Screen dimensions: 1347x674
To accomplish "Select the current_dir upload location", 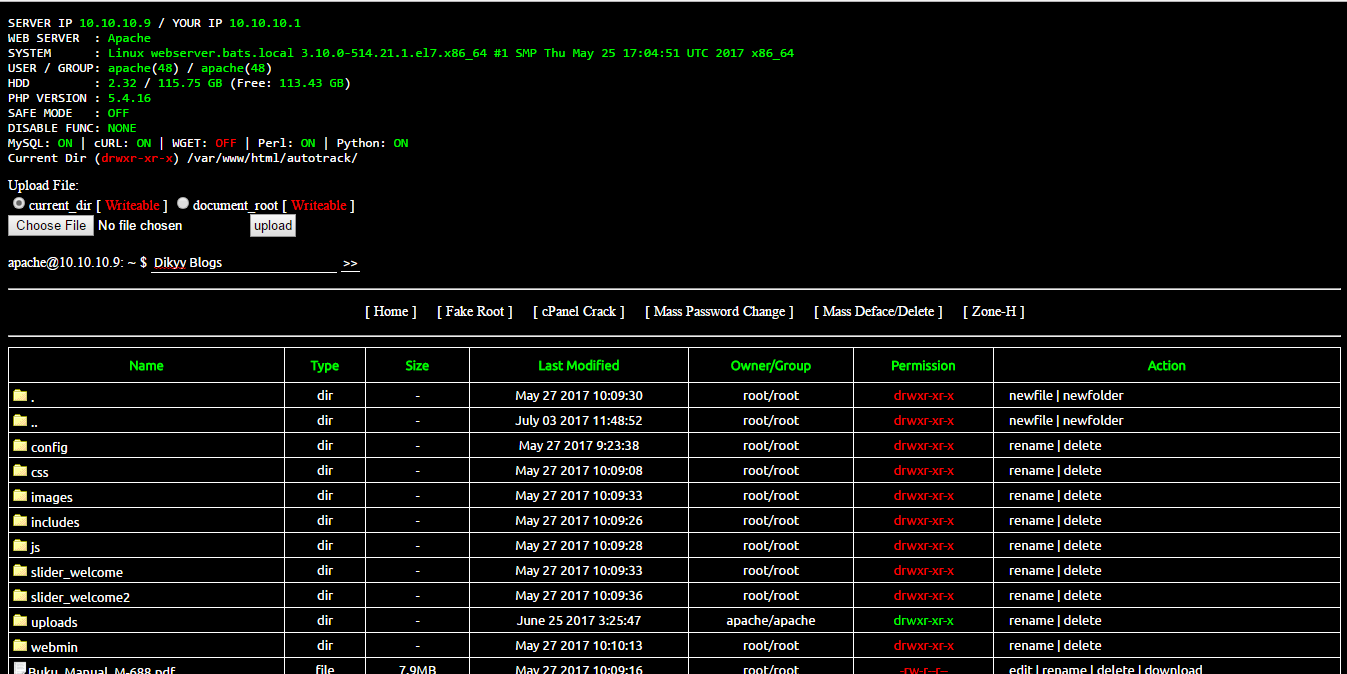I will [18, 202].
